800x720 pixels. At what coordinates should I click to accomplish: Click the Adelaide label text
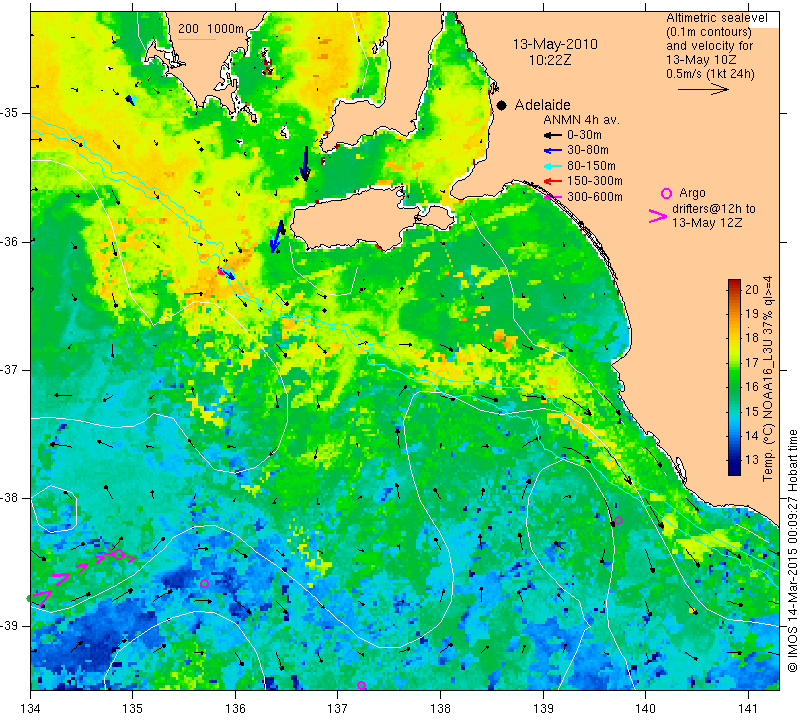pos(542,105)
